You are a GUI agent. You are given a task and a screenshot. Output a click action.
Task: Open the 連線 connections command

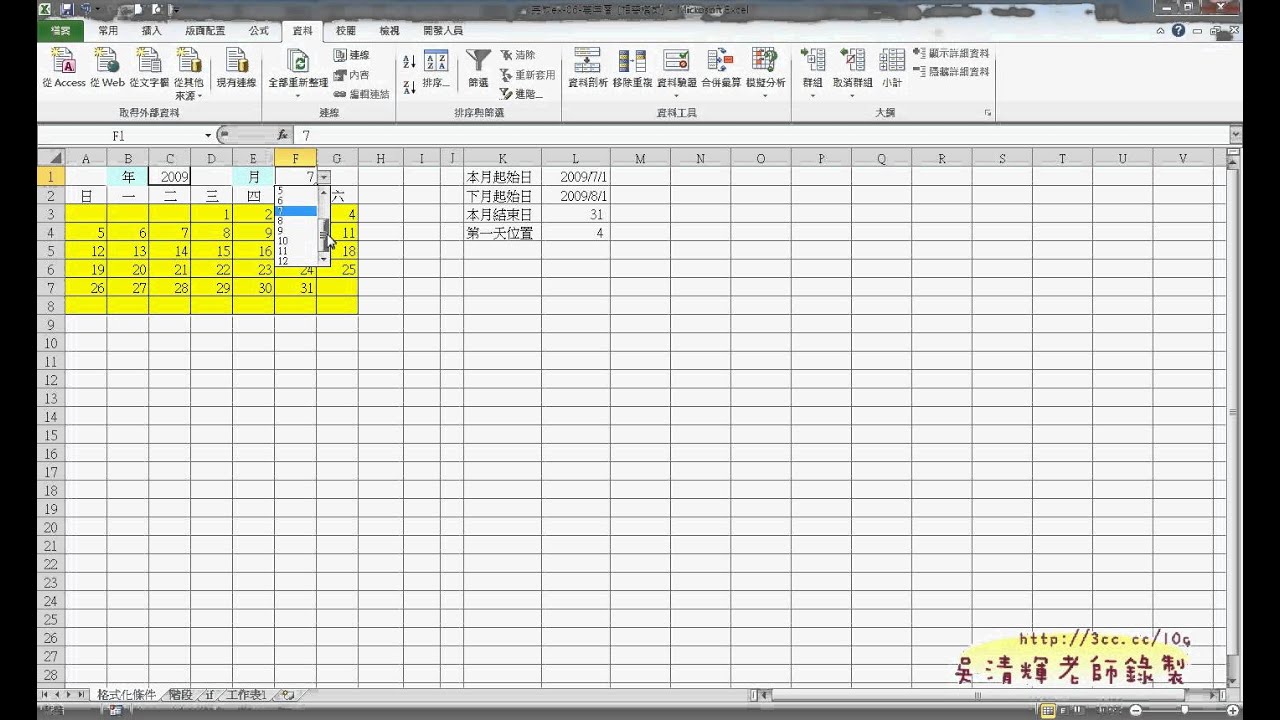point(352,55)
